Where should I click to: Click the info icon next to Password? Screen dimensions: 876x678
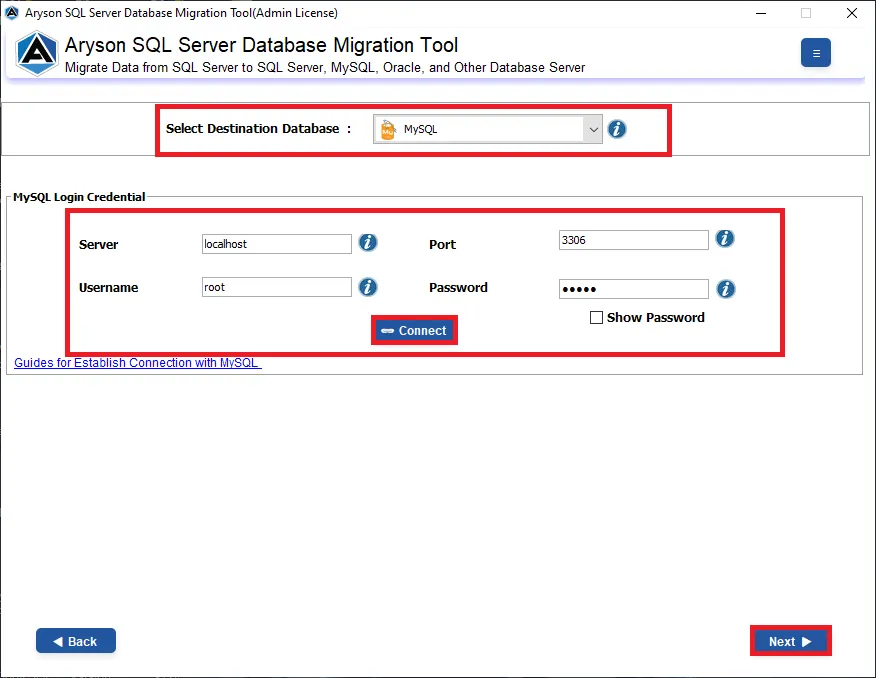(x=725, y=288)
